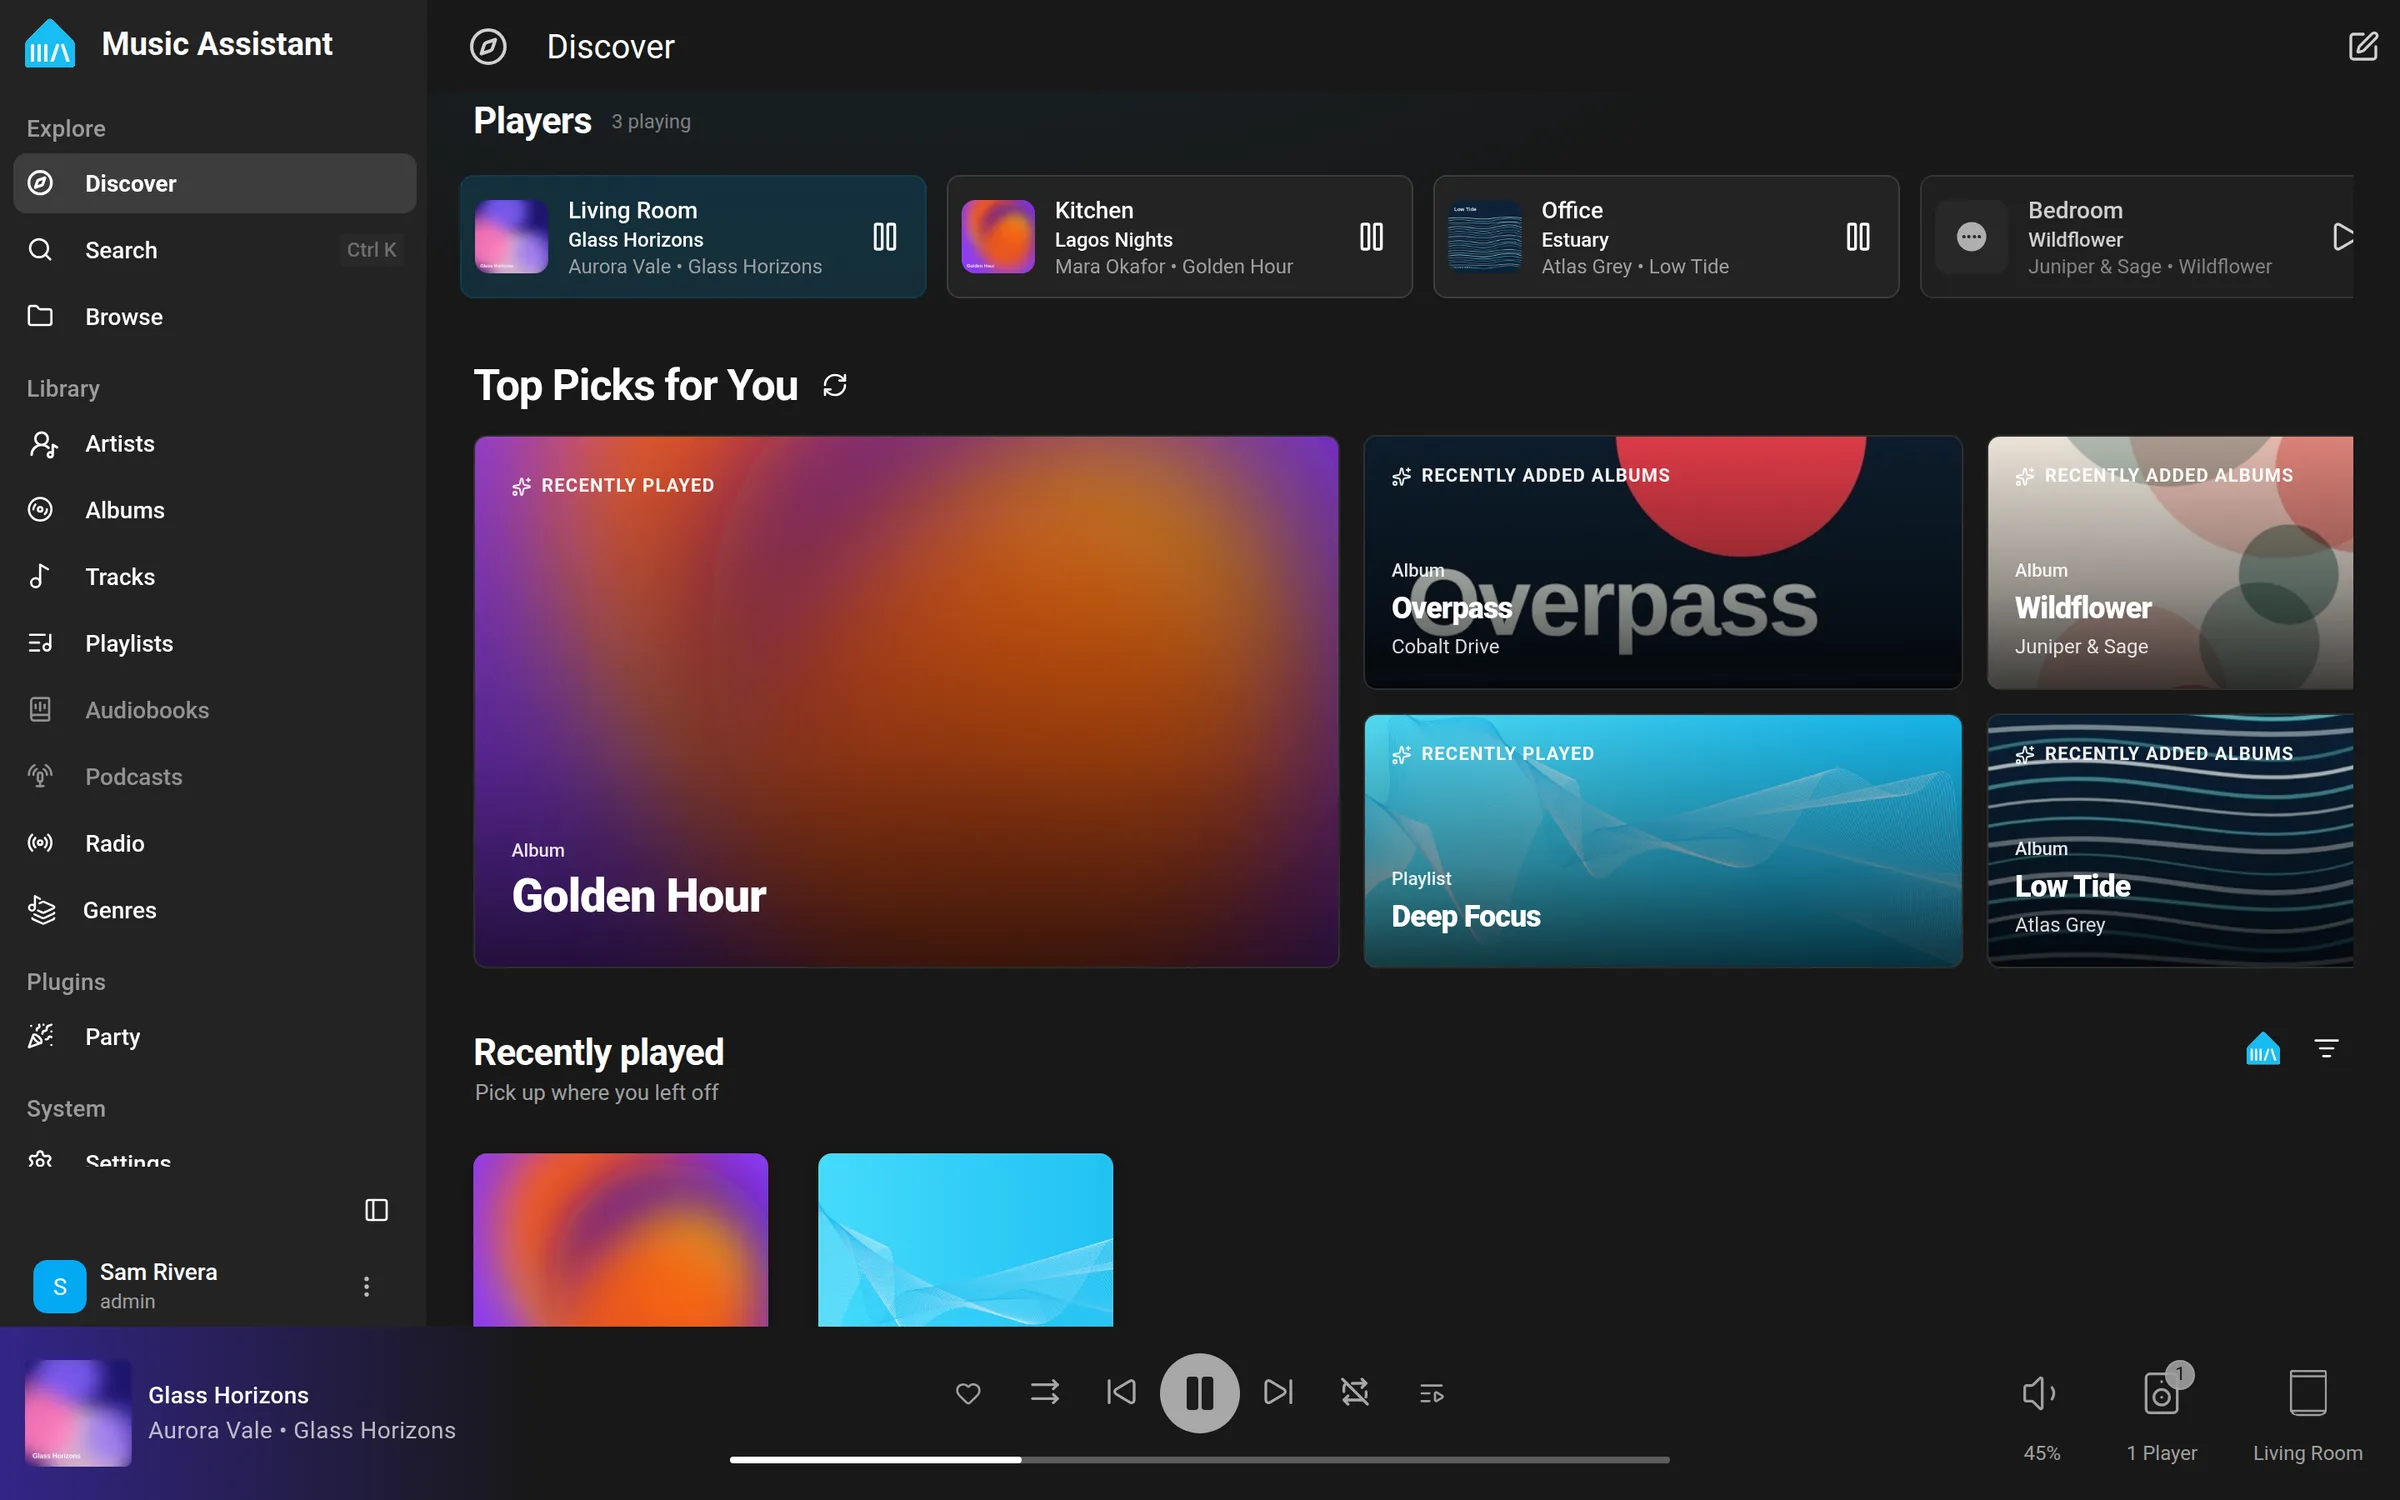The width and height of the screenshot is (2400, 1500).
Task: Filter Recently played by Music Assistant provider
Action: [2263, 1049]
